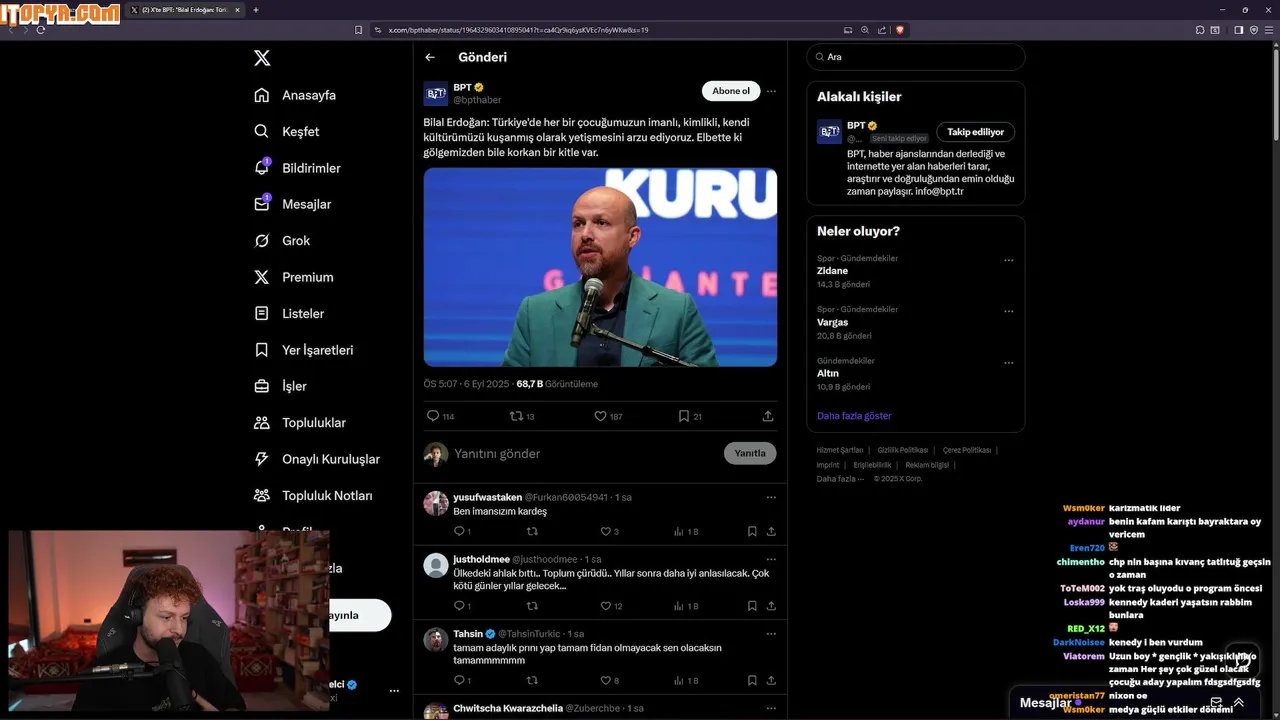Open the Bilal Erdoğan post image

click(600, 267)
